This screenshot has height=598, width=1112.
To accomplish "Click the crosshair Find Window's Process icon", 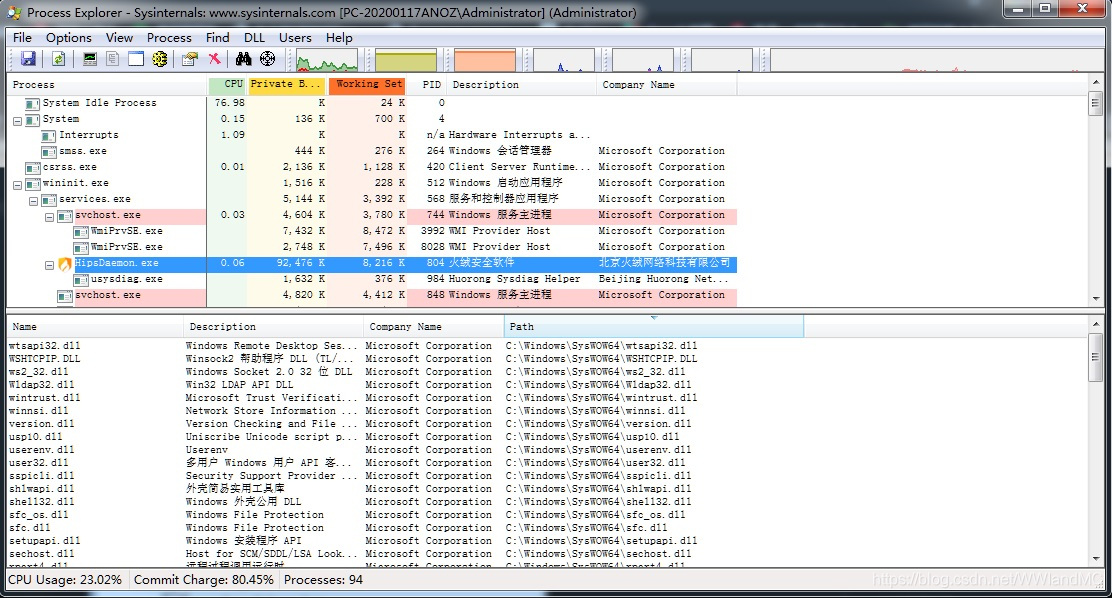I will pos(267,59).
